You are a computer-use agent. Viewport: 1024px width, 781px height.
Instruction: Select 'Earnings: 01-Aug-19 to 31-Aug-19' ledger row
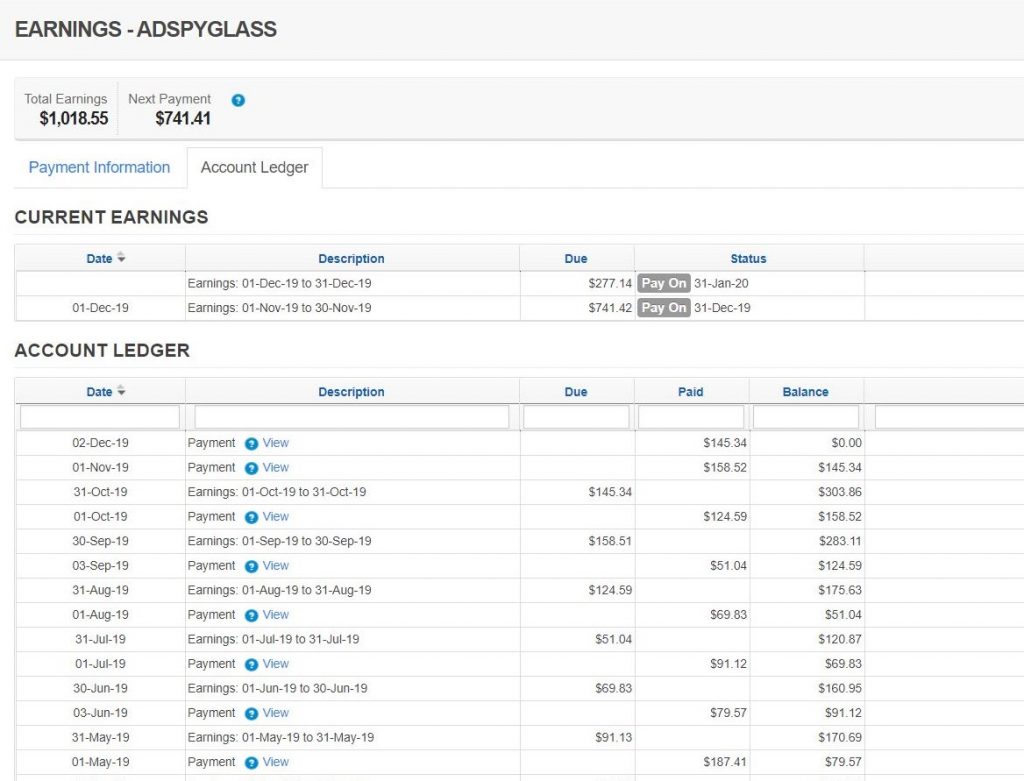(520, 590)
